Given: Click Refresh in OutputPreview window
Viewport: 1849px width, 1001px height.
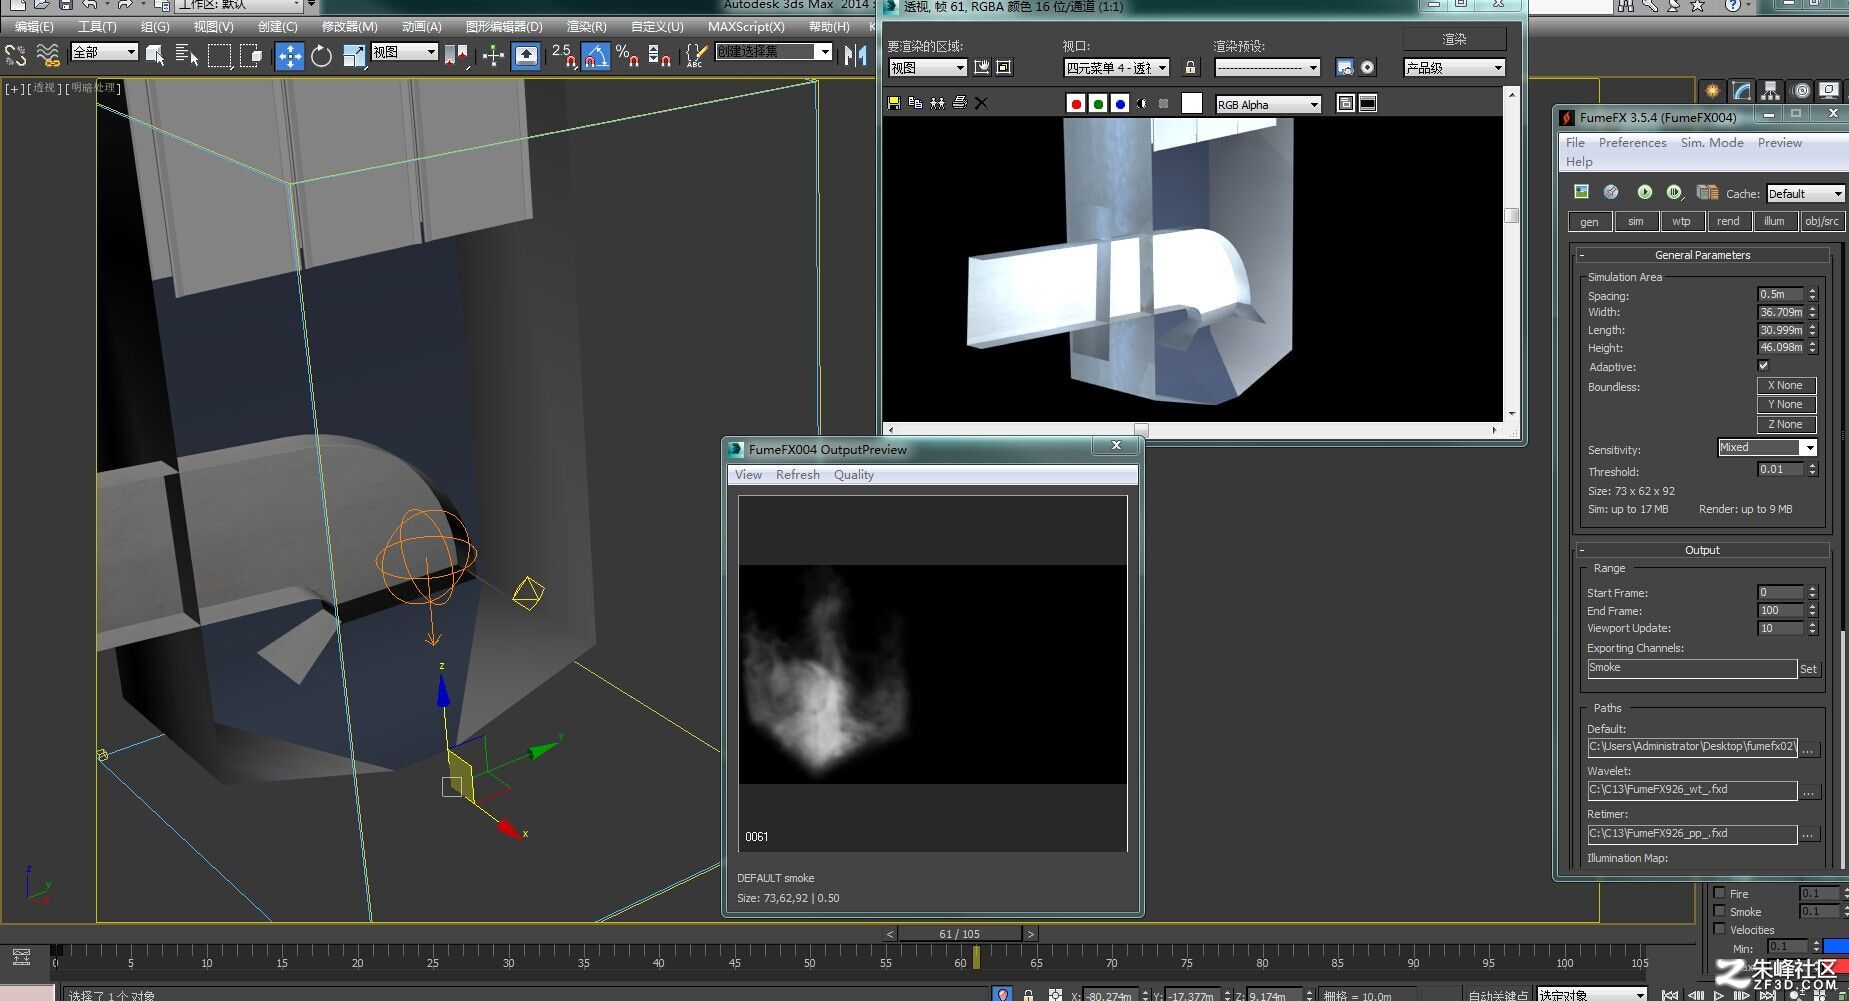Looking at the screenshot, I should pyautogui.click(x=797, y=474).
